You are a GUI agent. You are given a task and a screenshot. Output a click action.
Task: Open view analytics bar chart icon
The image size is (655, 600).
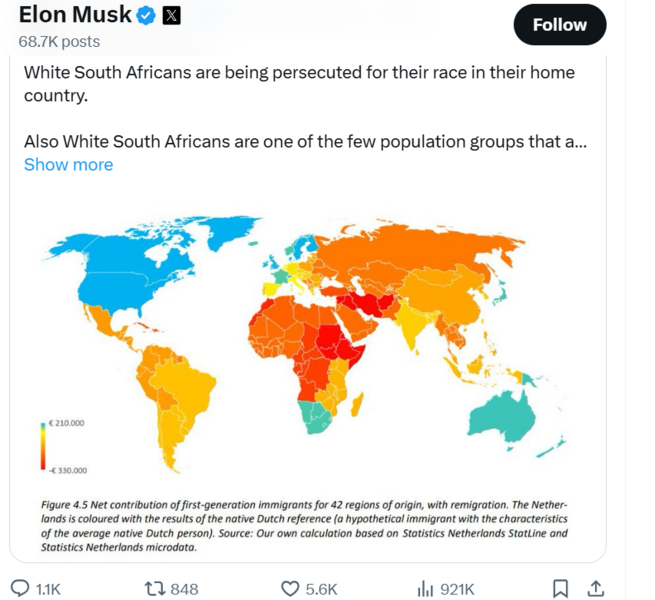[x=424, y=588]
